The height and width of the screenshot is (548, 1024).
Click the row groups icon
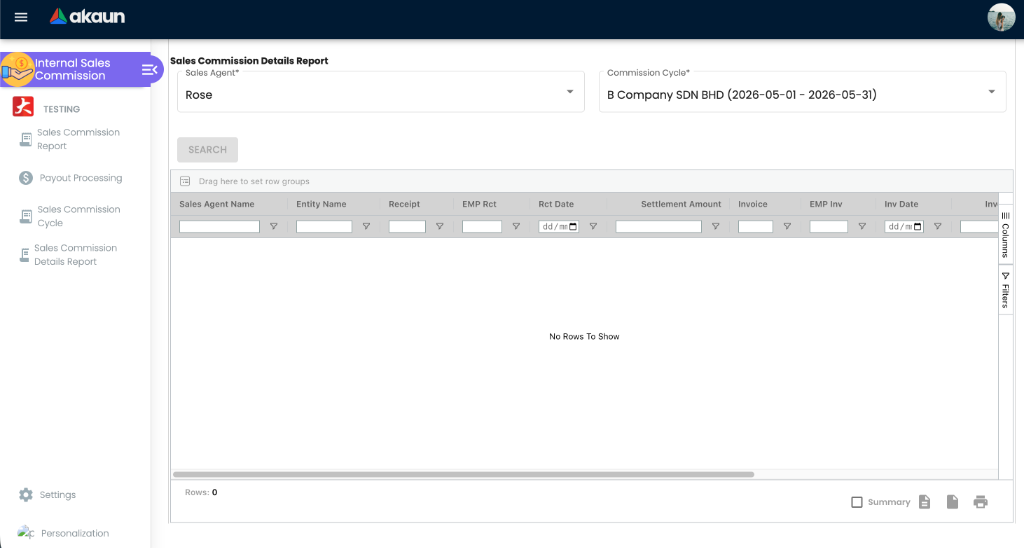[185, 181]
